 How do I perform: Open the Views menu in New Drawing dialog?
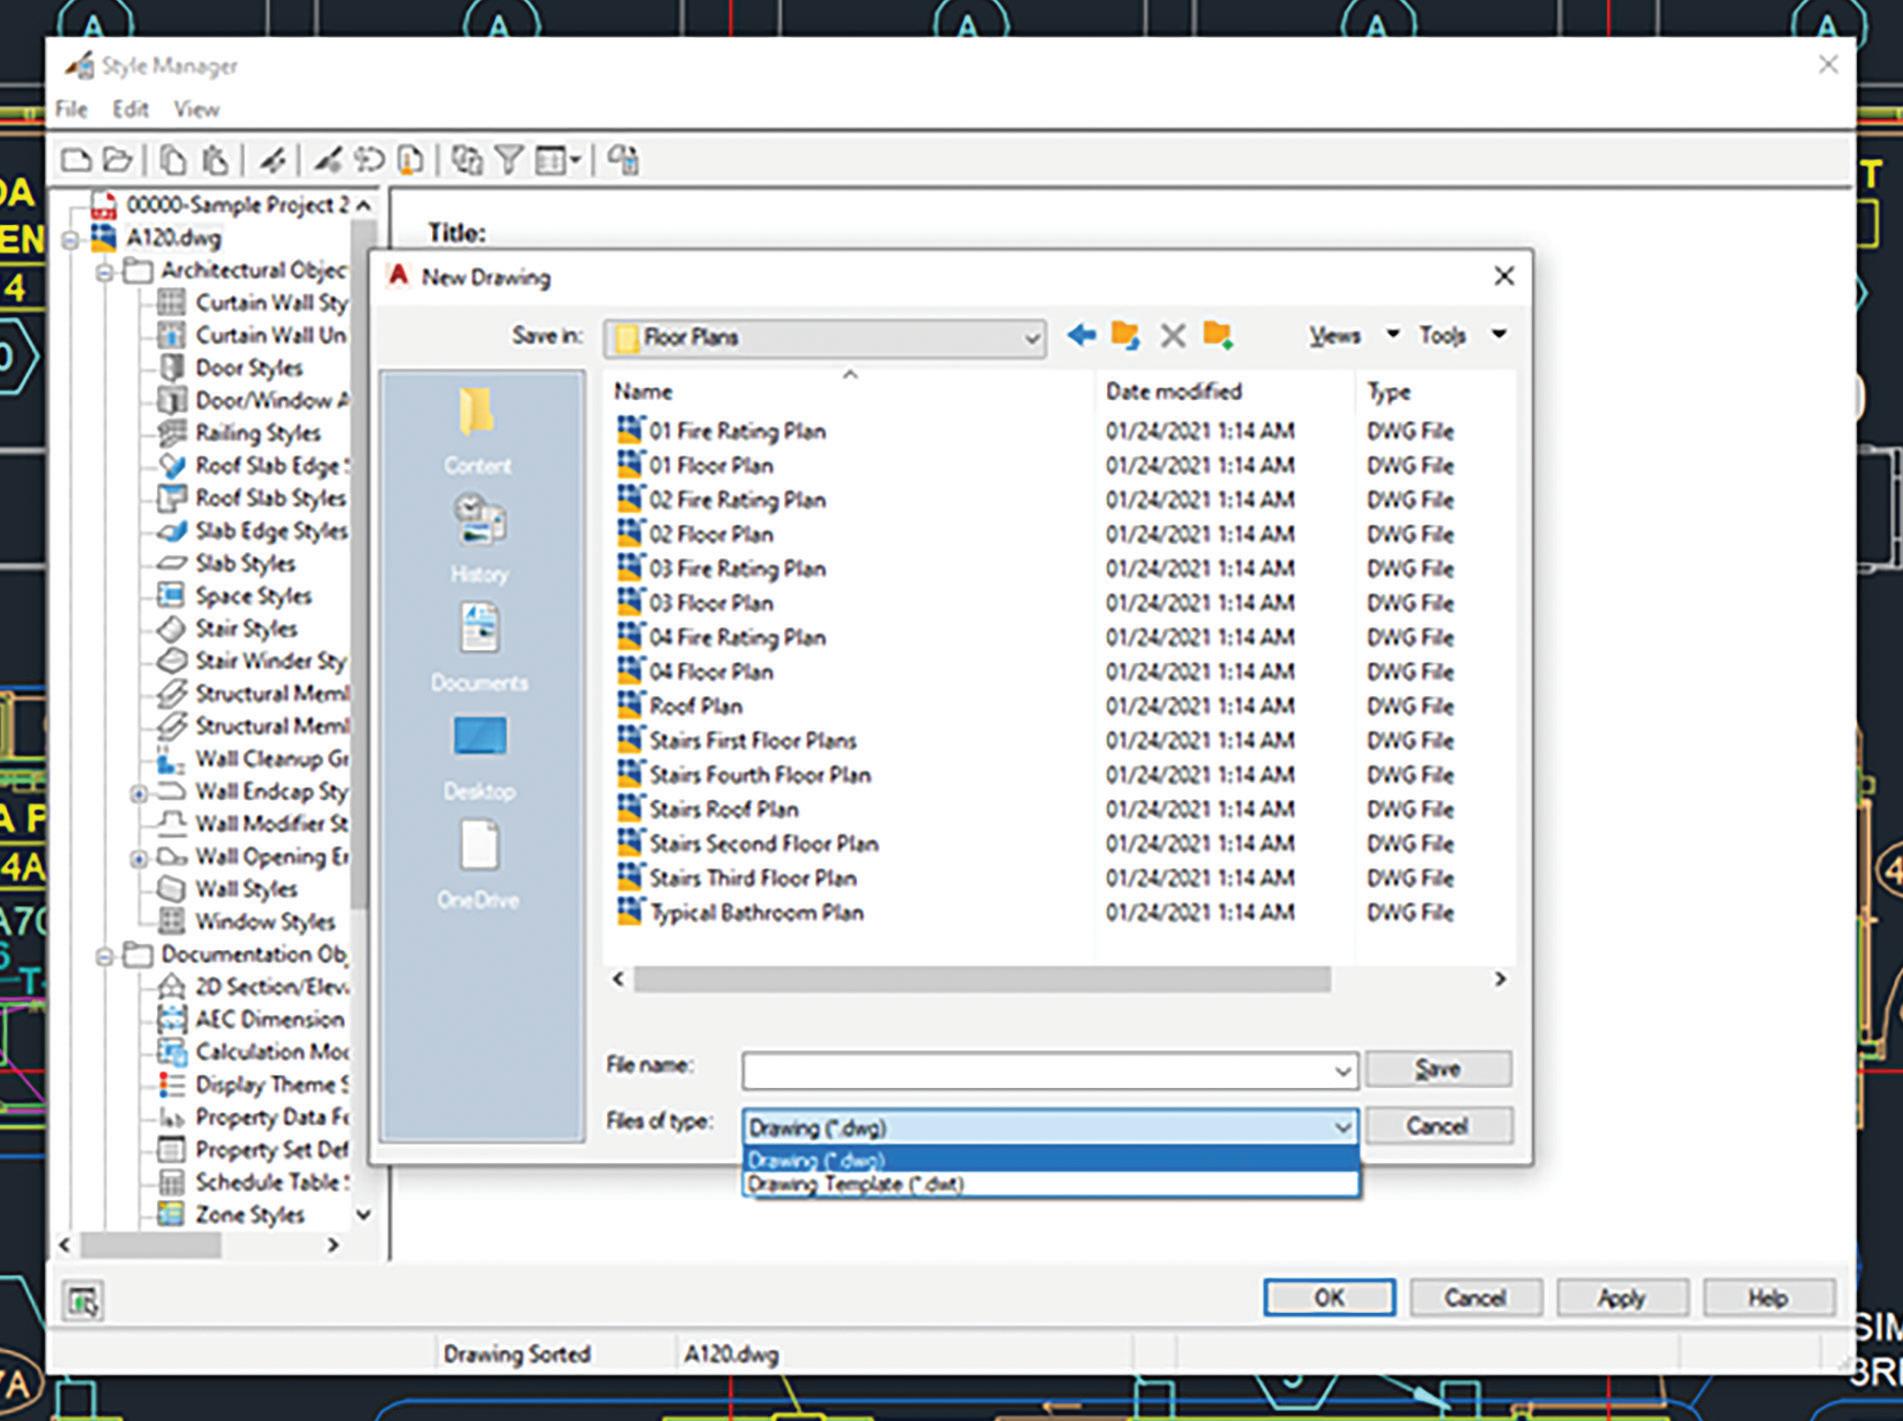(x=1353, y=335)
